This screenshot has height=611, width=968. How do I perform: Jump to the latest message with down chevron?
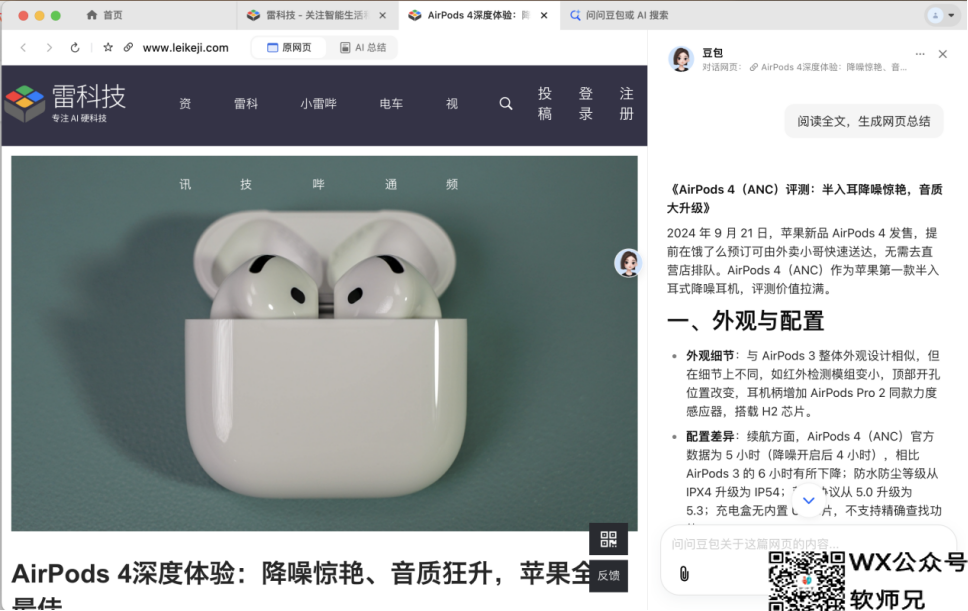808,501
